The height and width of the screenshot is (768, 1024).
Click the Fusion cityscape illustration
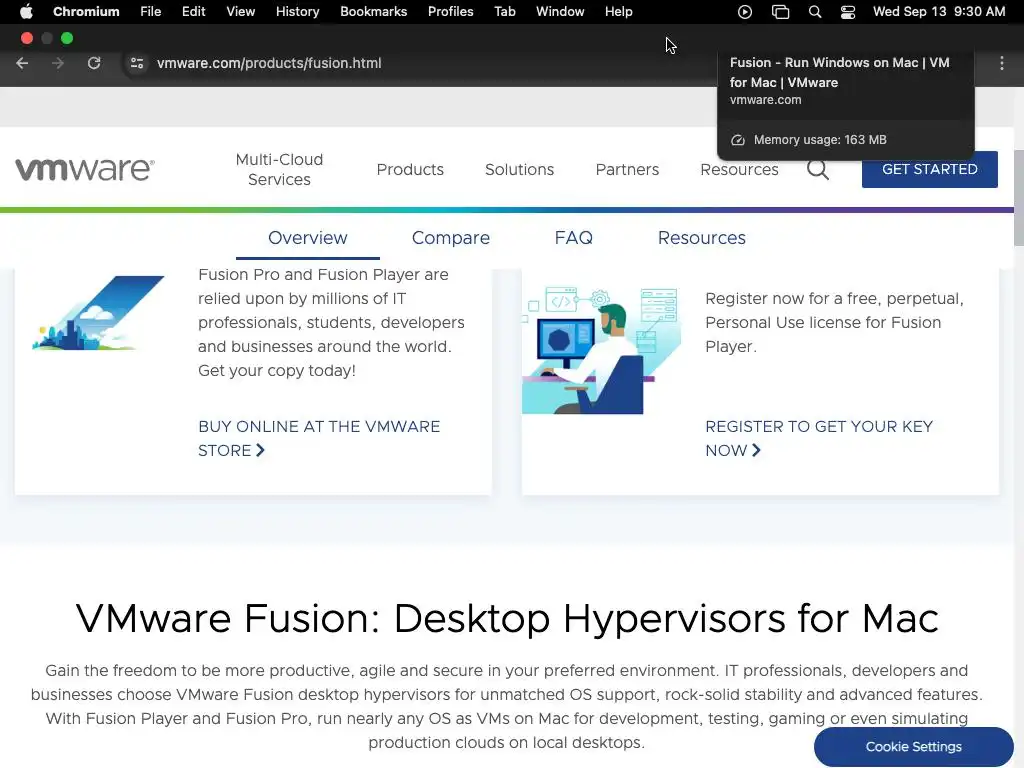(98, 313)
